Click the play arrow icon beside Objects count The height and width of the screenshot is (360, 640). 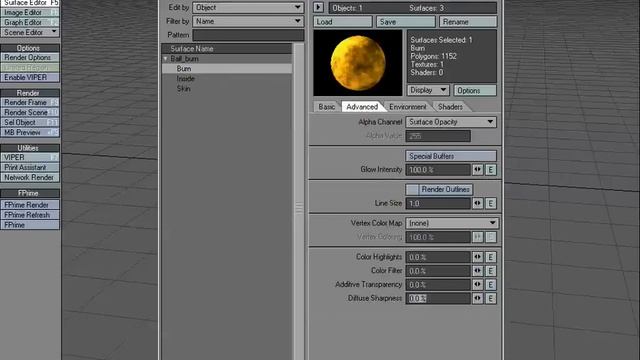point(318,7)
